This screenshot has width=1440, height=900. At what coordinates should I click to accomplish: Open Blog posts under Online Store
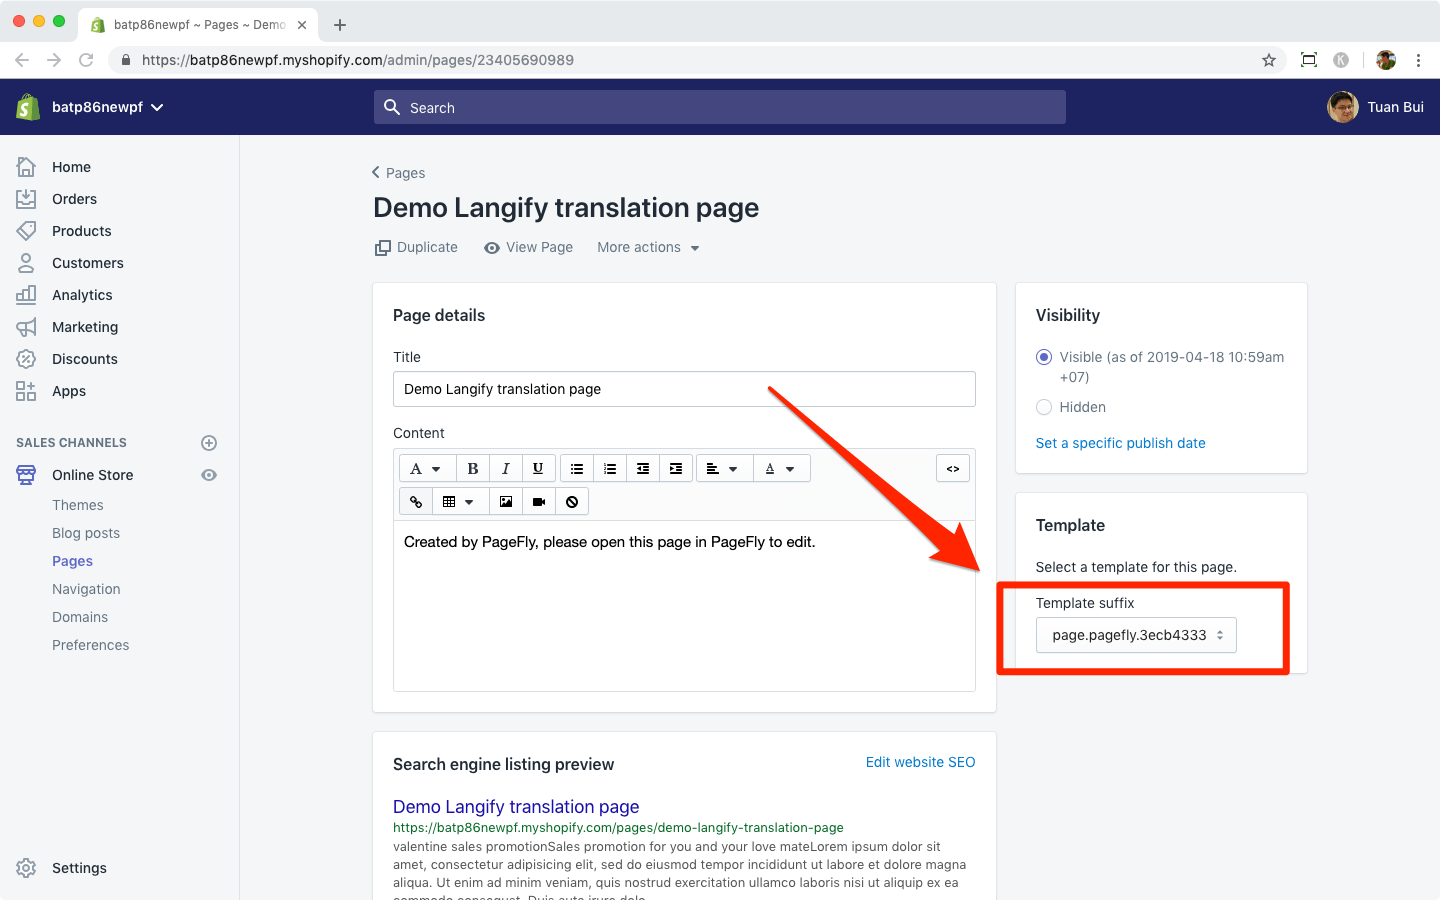[x=86, y=533]
